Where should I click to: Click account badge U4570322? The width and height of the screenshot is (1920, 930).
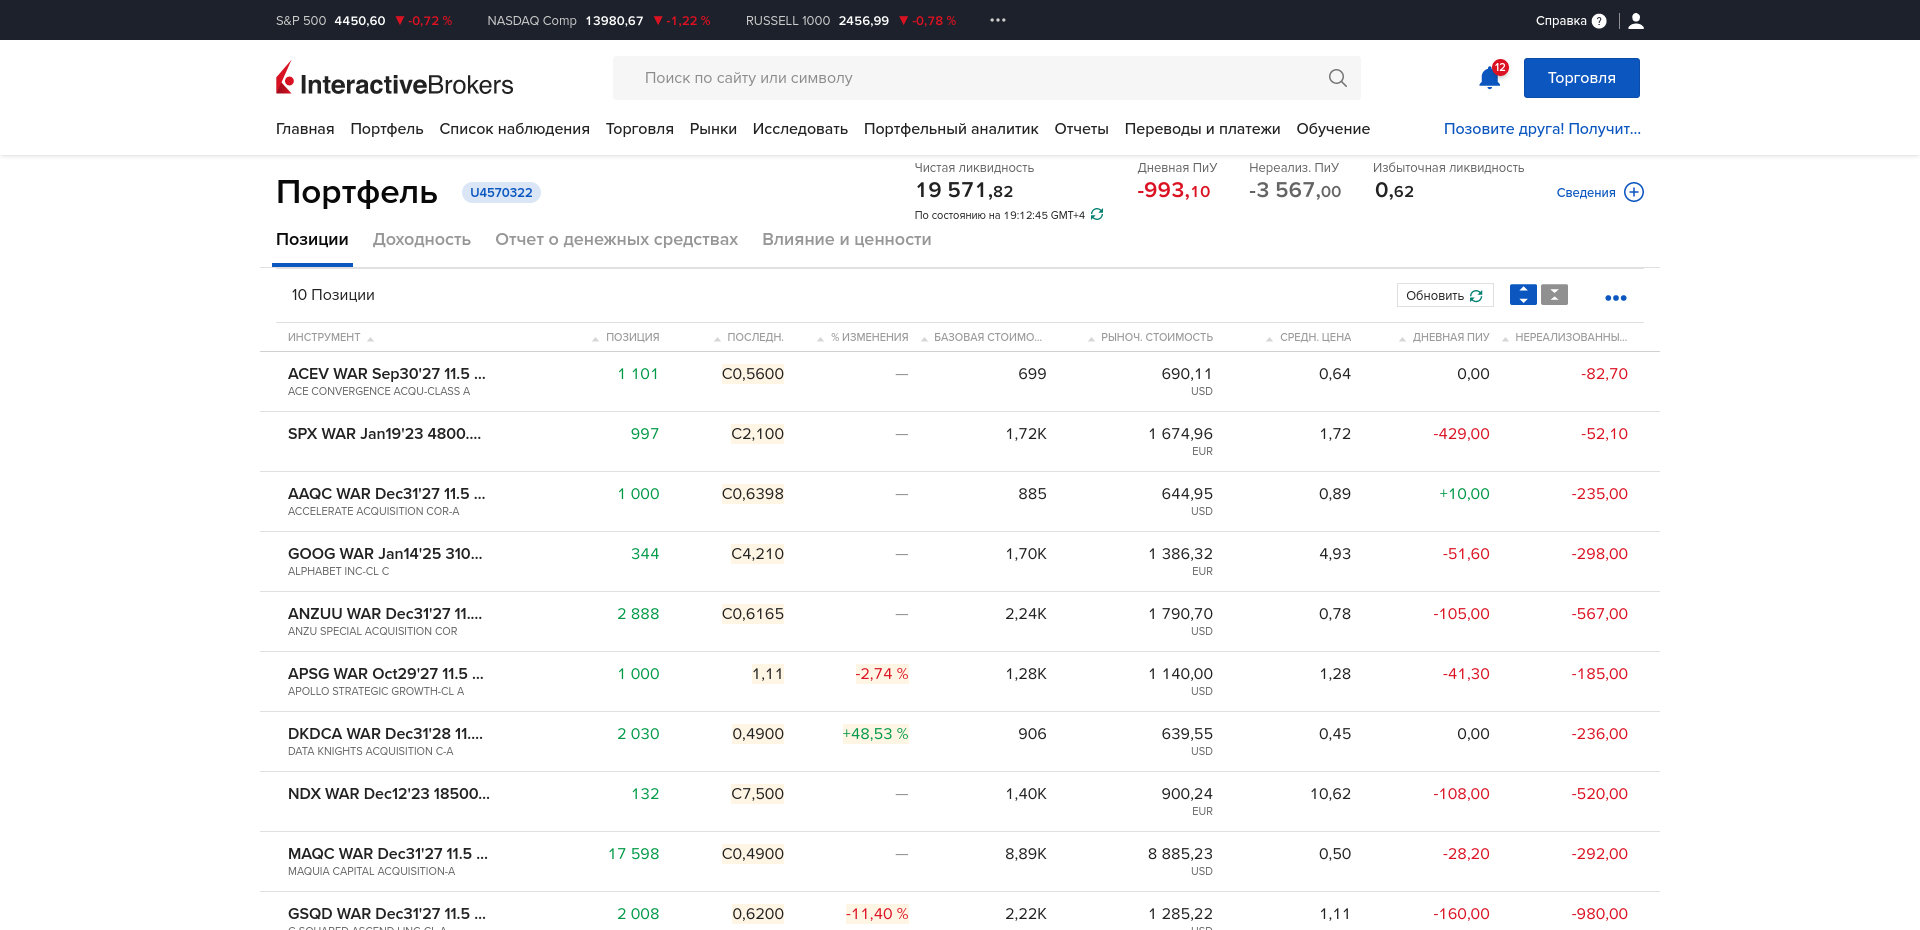501,192
